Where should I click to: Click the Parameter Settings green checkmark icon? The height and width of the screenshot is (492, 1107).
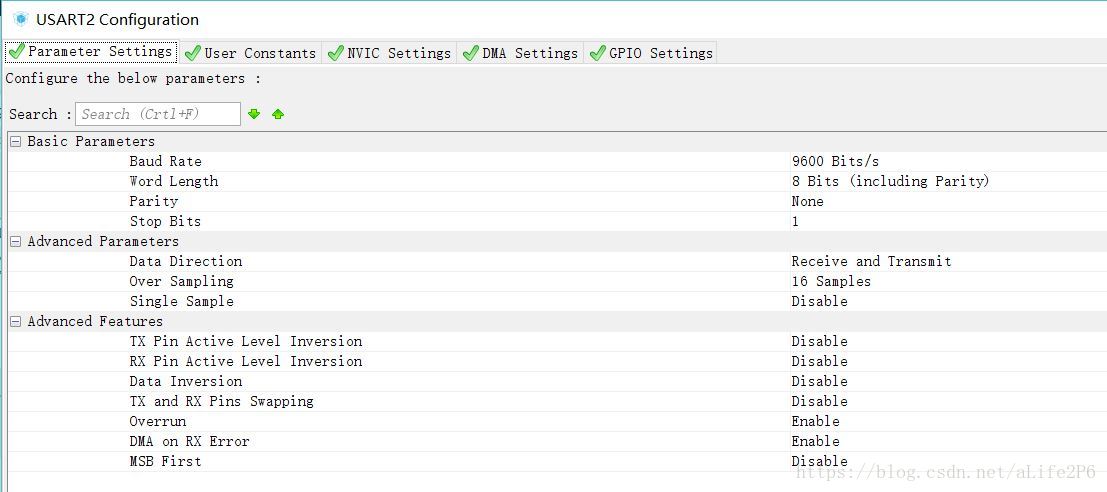click(16, 52)
